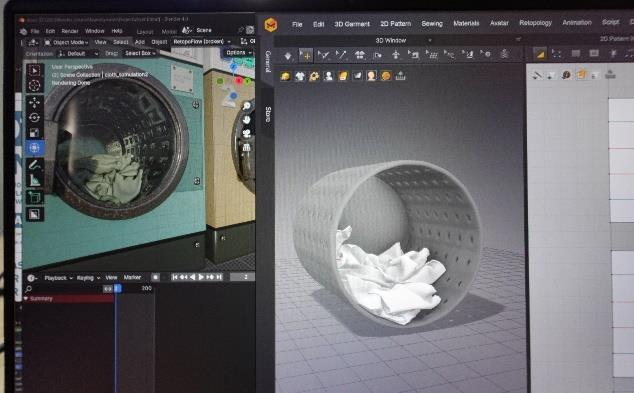
Task: Open the Render menu in Blender
Action: (70, 31)
